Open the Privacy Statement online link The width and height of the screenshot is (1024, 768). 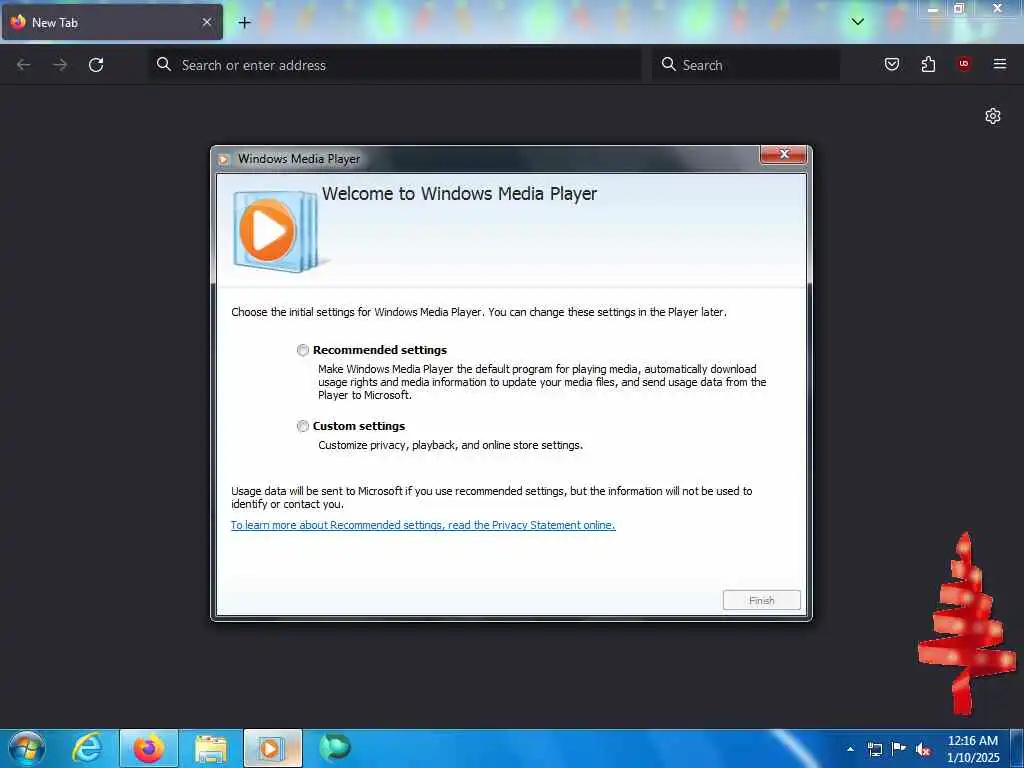tap(423, 525)
